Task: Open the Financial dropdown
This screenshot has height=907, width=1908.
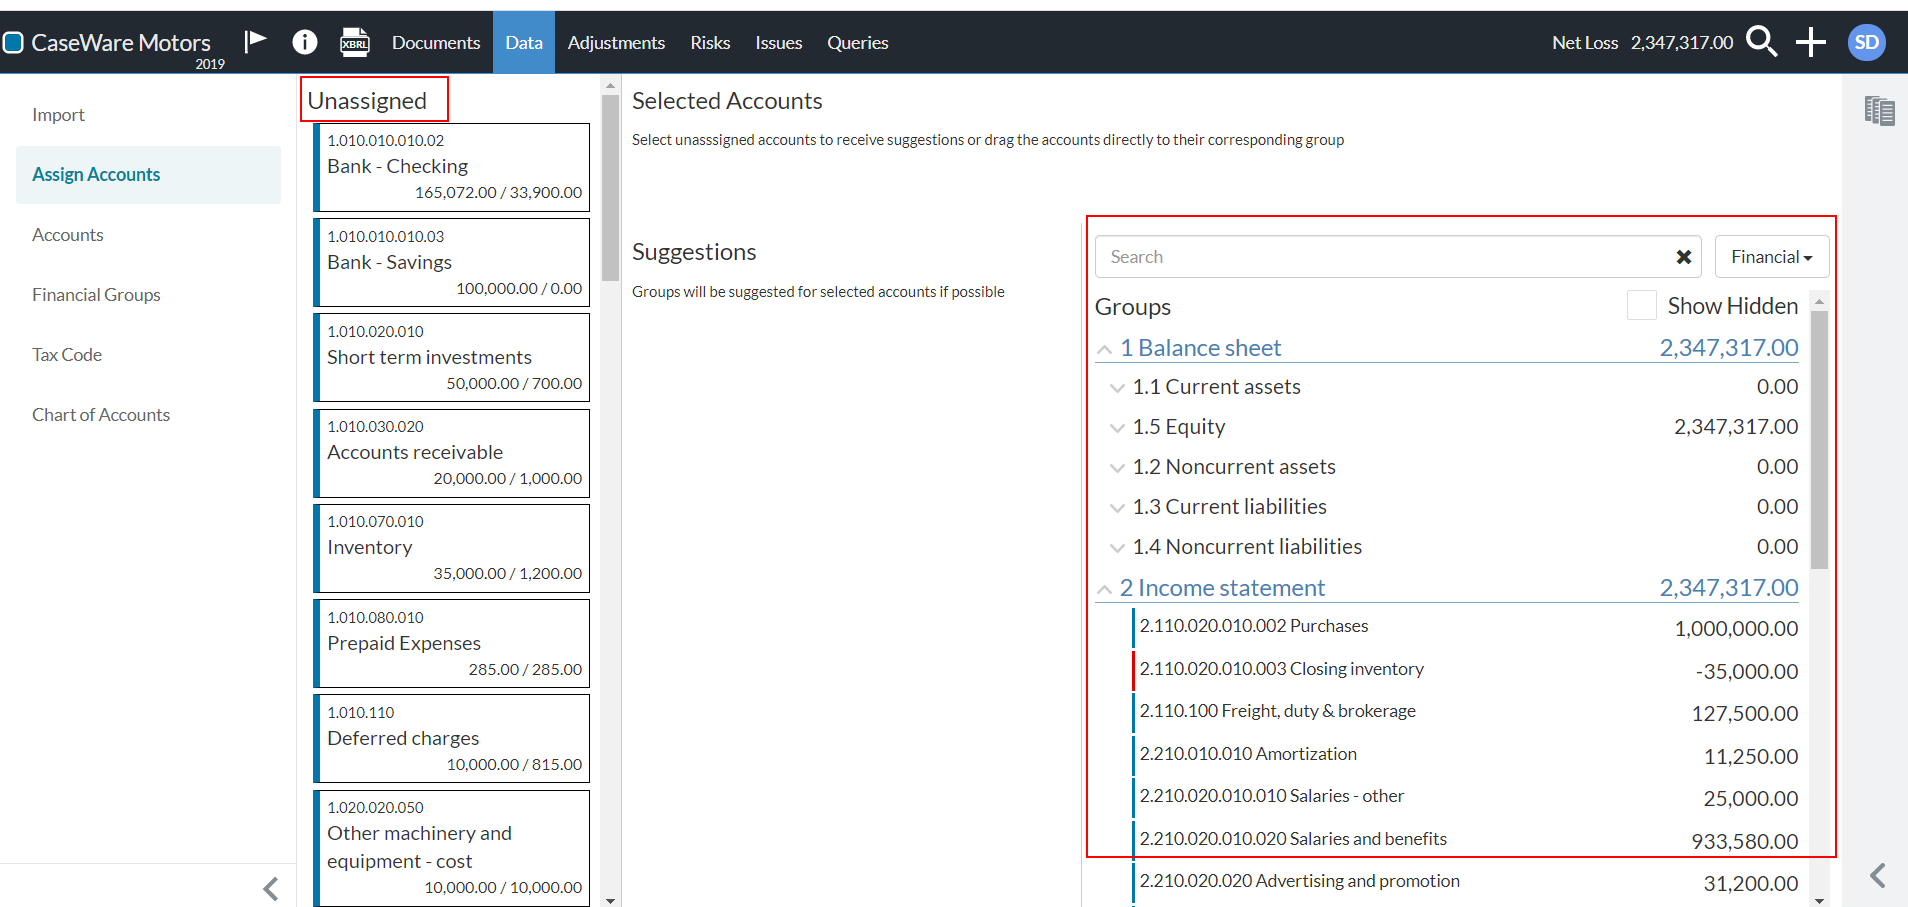Action: (x=1771, y=257)
